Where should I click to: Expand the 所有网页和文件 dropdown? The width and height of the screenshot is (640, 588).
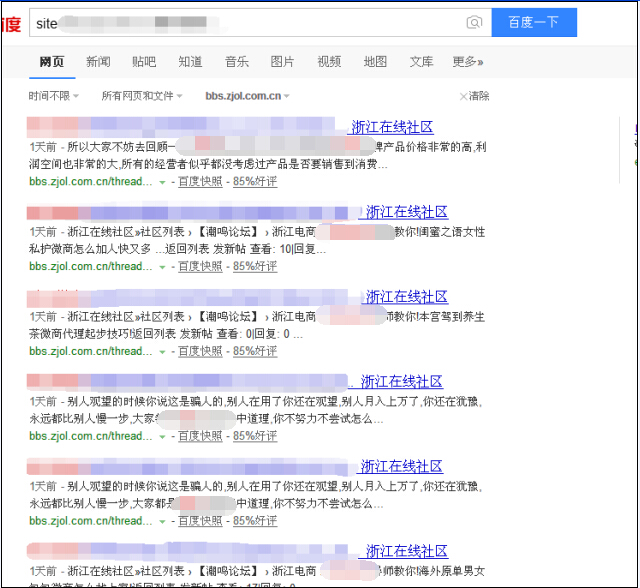click(x=141, y=96)
